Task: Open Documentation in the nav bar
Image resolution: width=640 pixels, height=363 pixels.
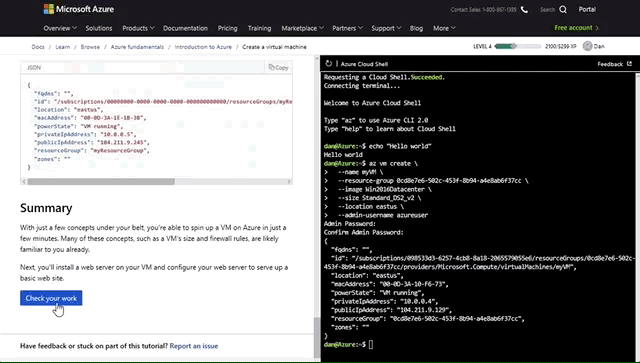Action: coord(185,28)
